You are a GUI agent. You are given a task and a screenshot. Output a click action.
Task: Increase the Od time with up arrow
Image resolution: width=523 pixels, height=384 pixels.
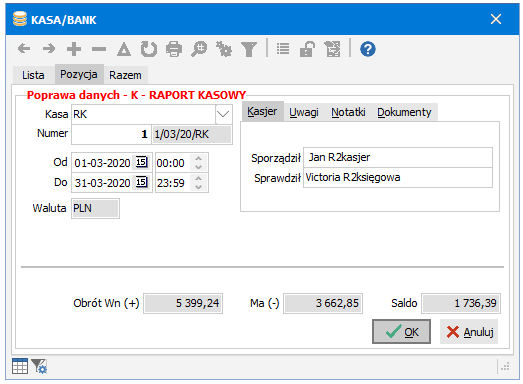click(x=198, y=158)
